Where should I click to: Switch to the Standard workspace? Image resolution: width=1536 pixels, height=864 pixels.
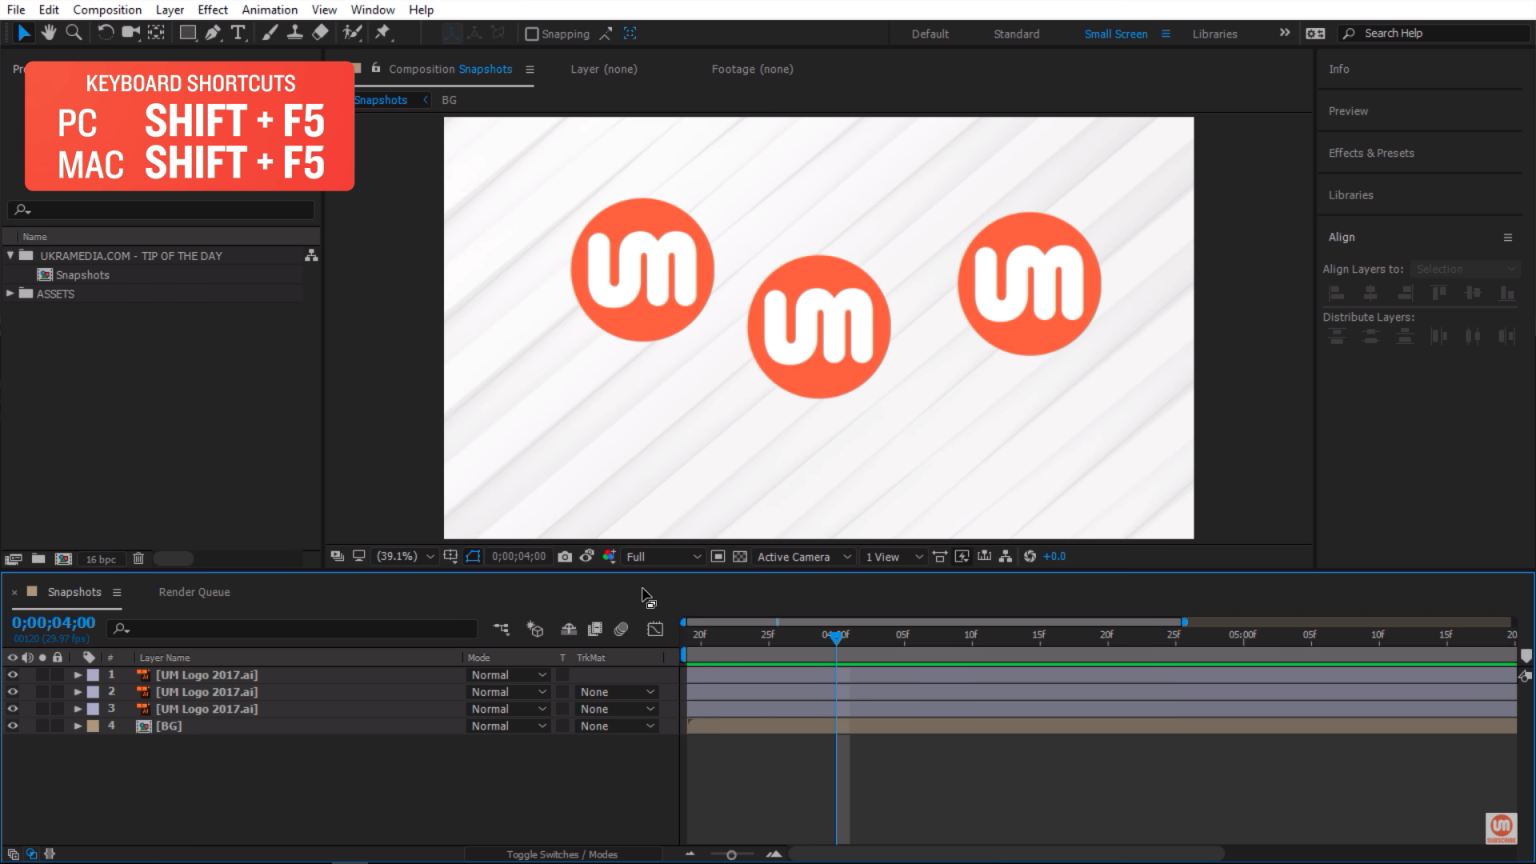pos(1016,34)
